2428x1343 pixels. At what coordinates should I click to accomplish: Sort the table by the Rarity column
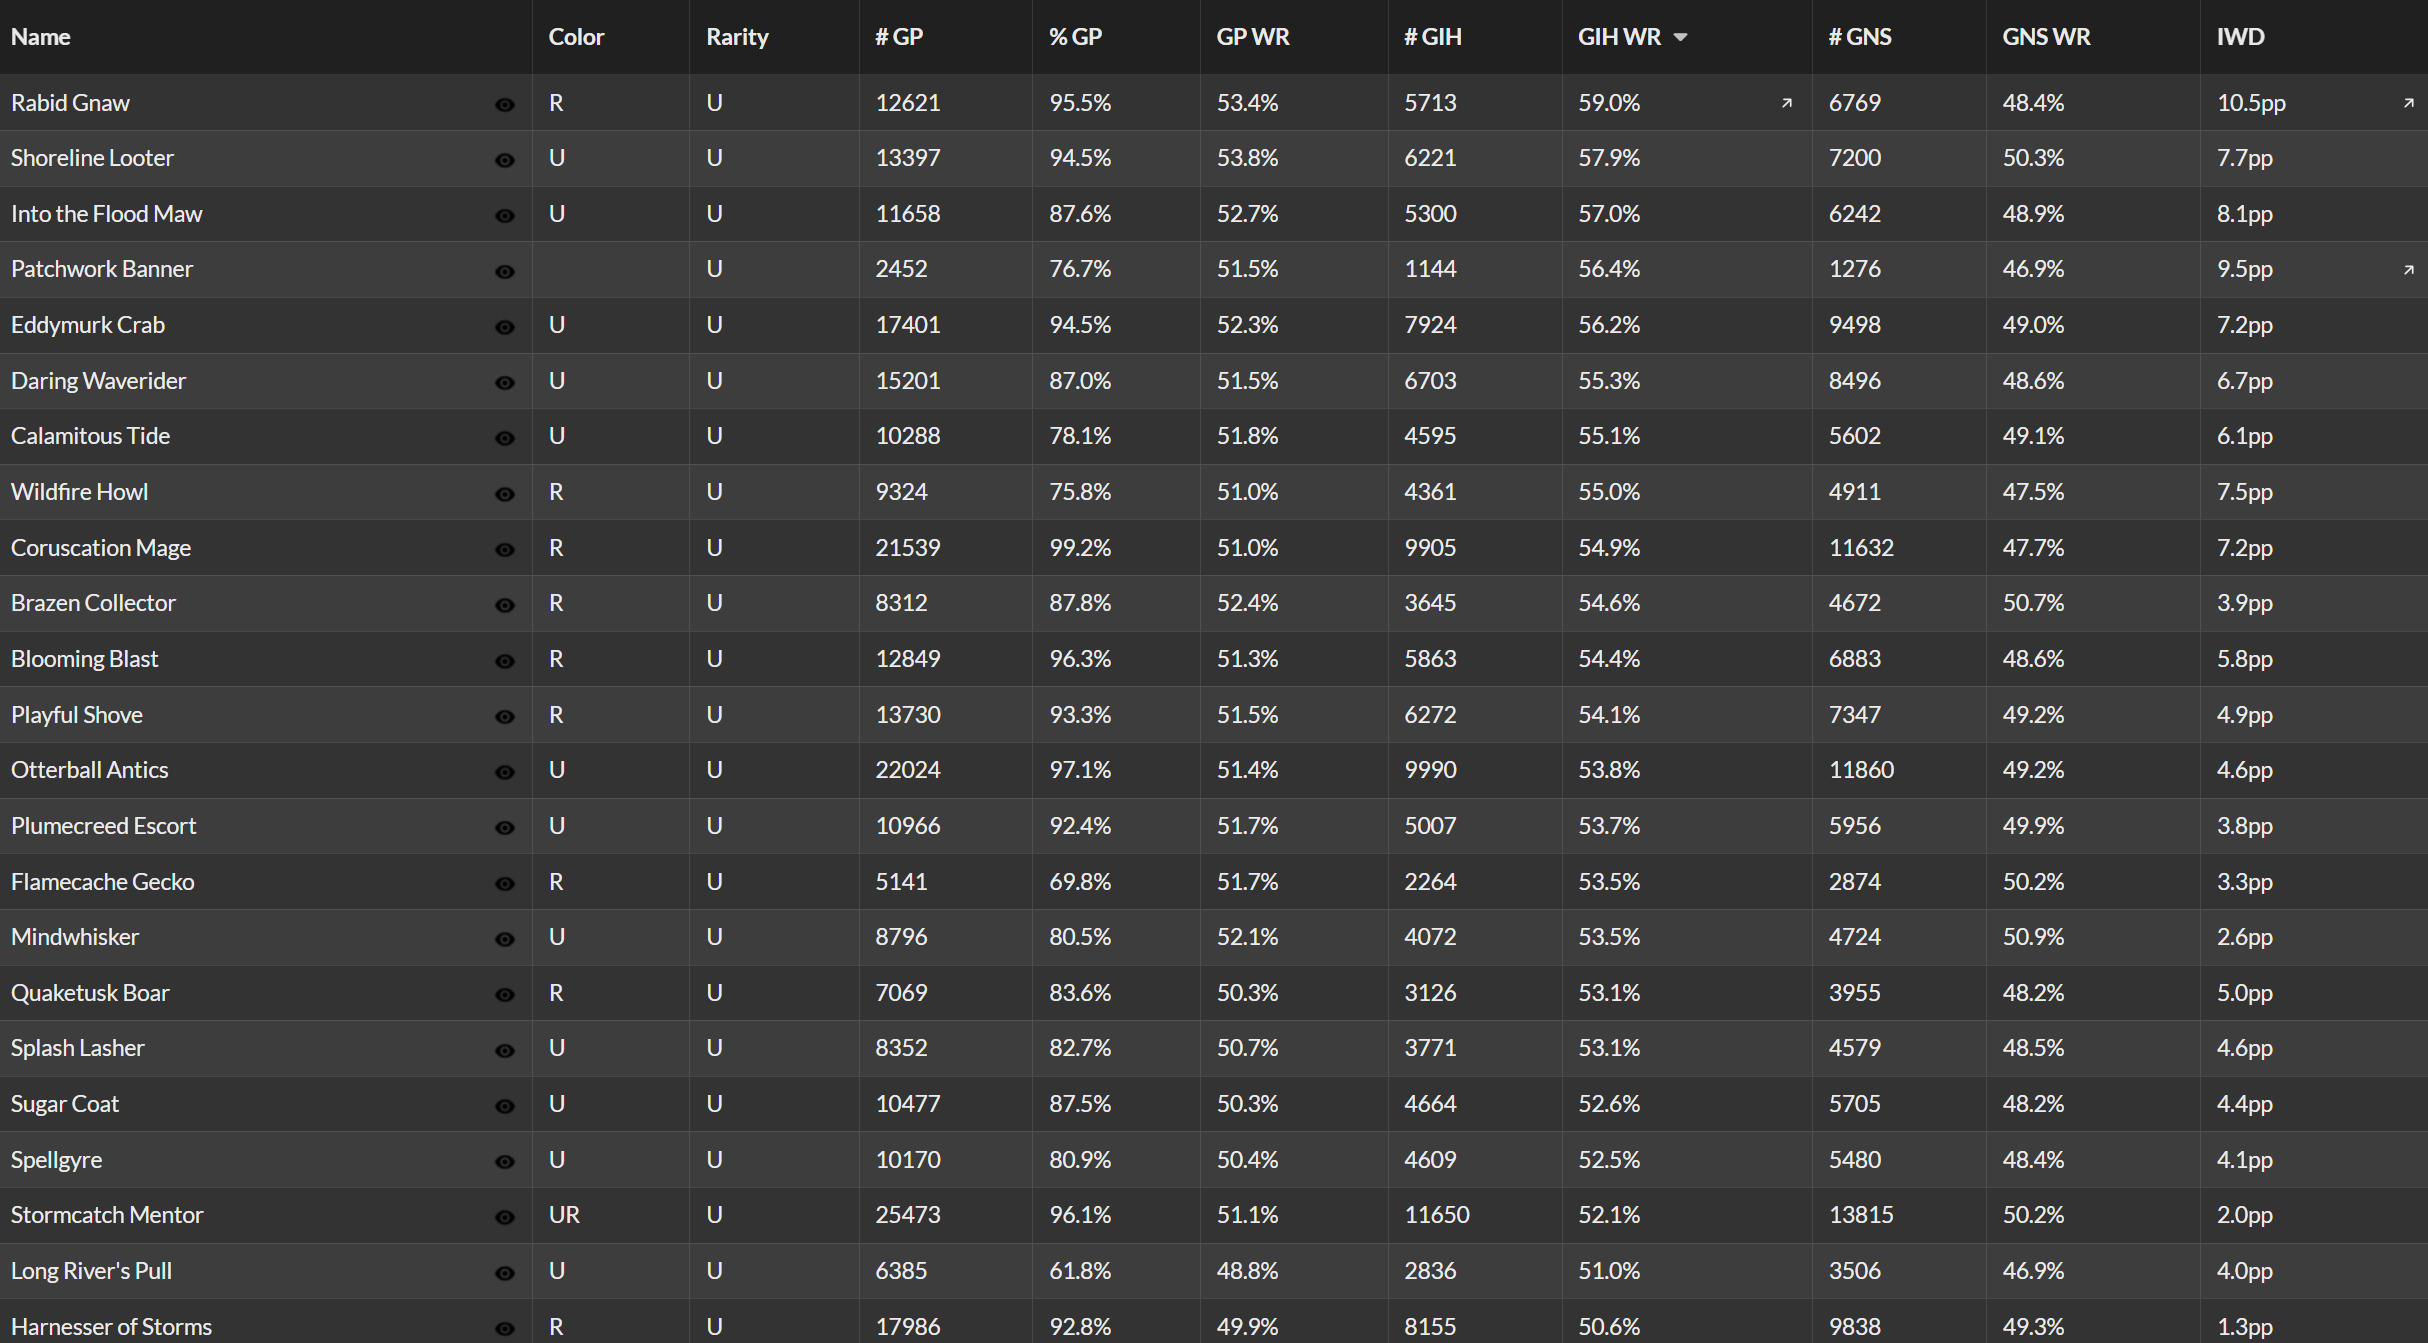(x=737, y=37)
